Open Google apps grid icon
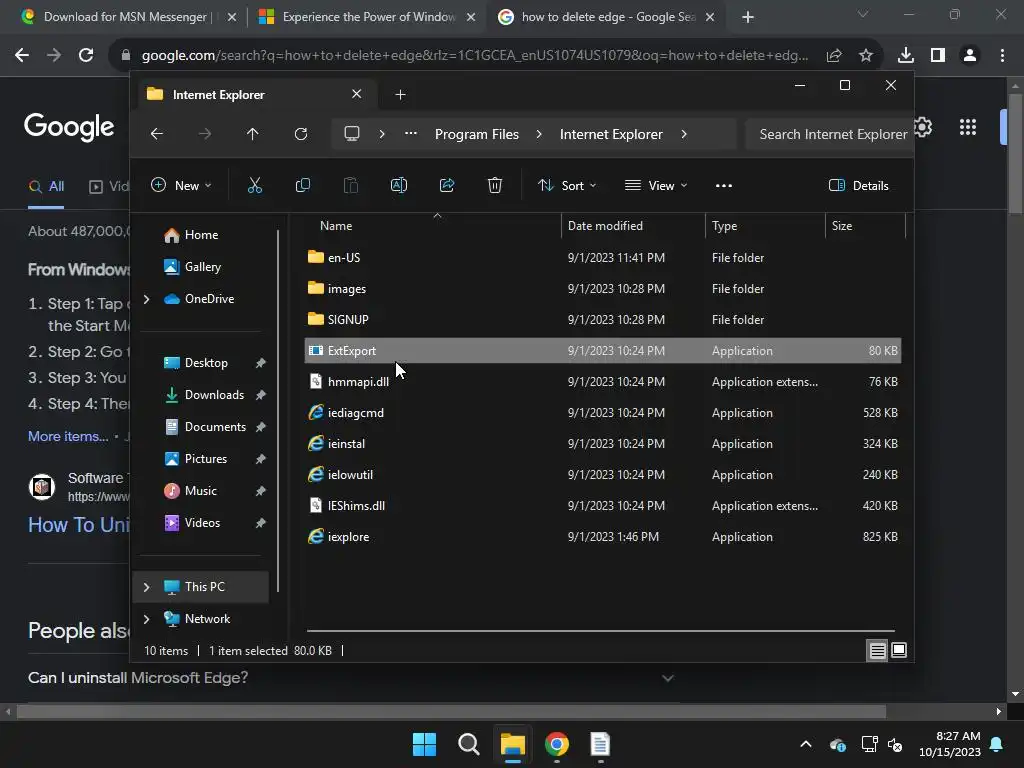The image size is (1024, 768). click(x=968, y=127)
